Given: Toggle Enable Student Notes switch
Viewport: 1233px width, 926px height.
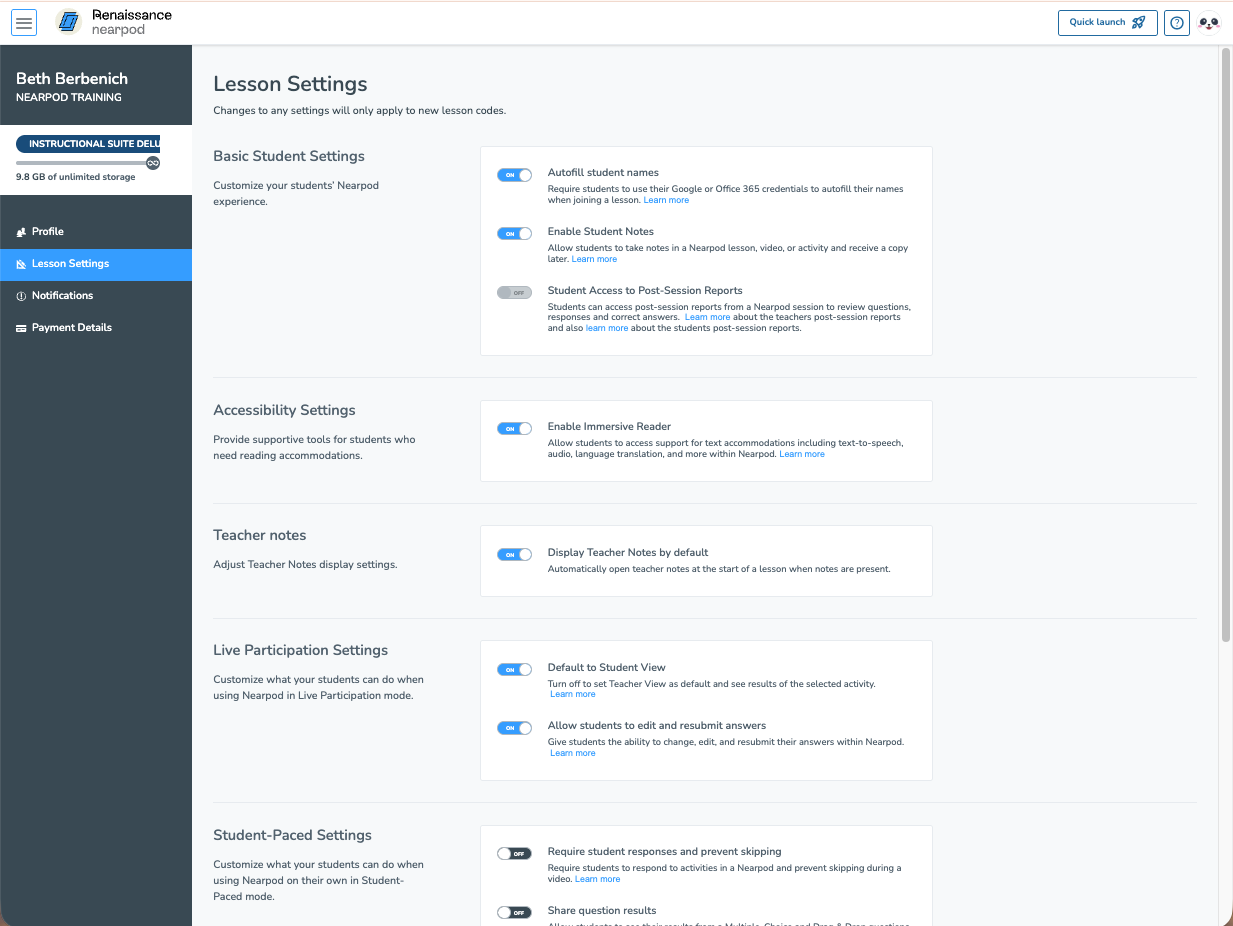Looking at the screenshot, I should coord(514,233).
